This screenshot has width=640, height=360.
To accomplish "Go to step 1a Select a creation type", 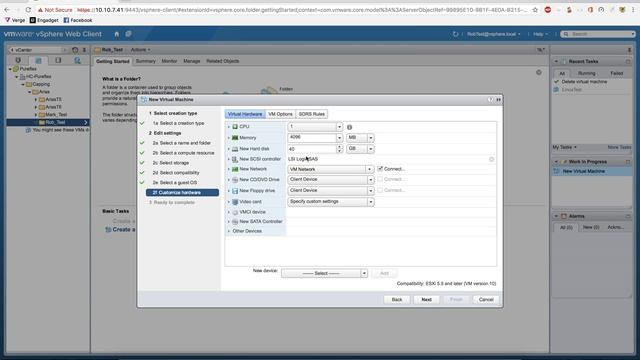I will tap(178, 123).
